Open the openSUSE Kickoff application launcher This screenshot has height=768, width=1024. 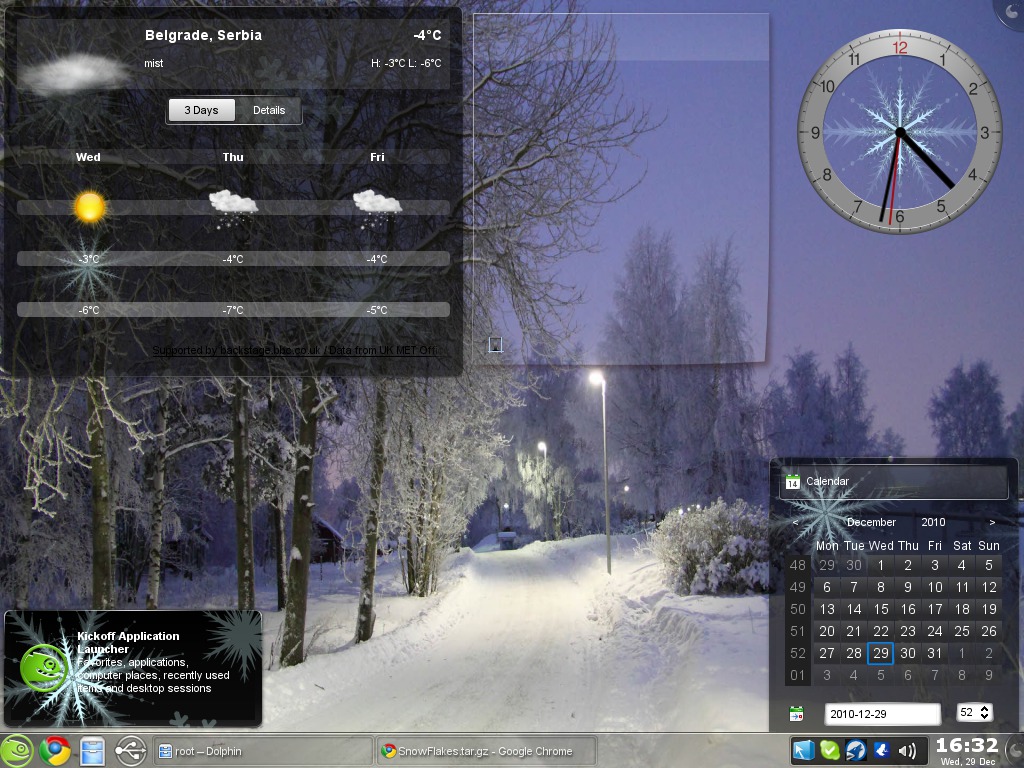(x=17, y=750)
